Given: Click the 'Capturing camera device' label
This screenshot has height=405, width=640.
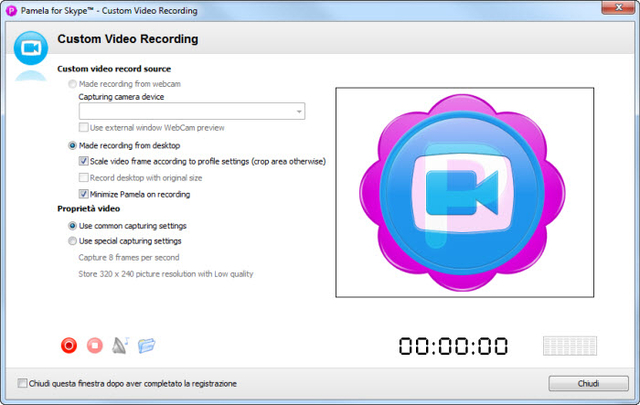Looking at the screenshot, I should (x=121, y=97).
